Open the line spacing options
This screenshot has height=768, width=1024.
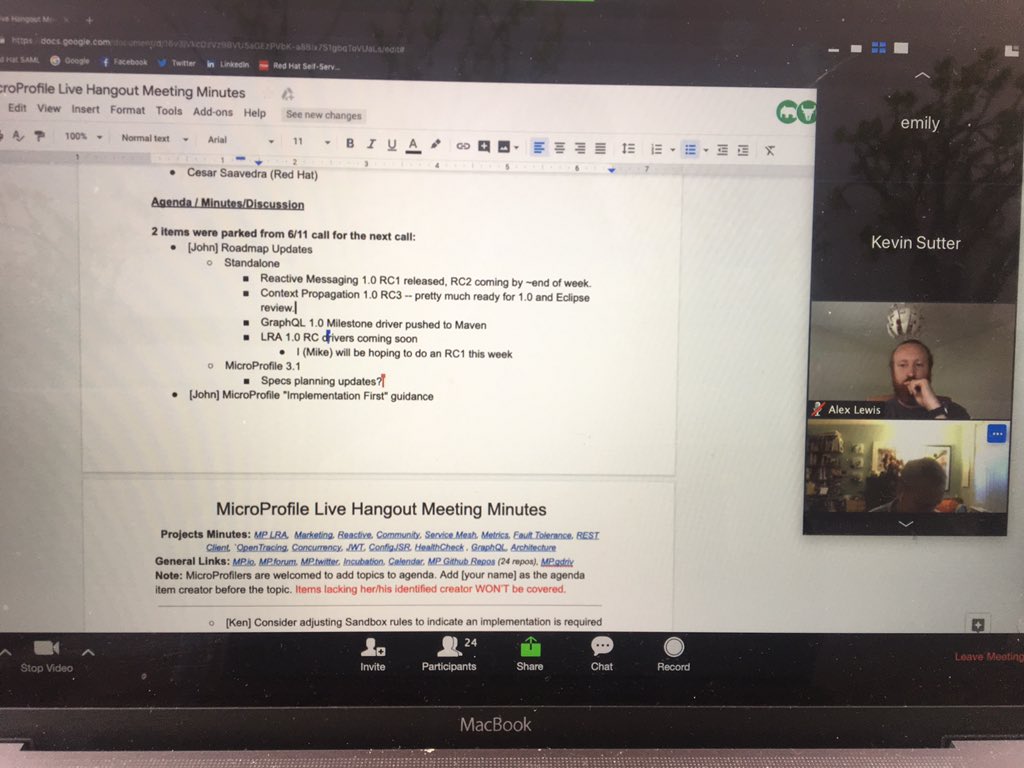[x=628, y=148]
